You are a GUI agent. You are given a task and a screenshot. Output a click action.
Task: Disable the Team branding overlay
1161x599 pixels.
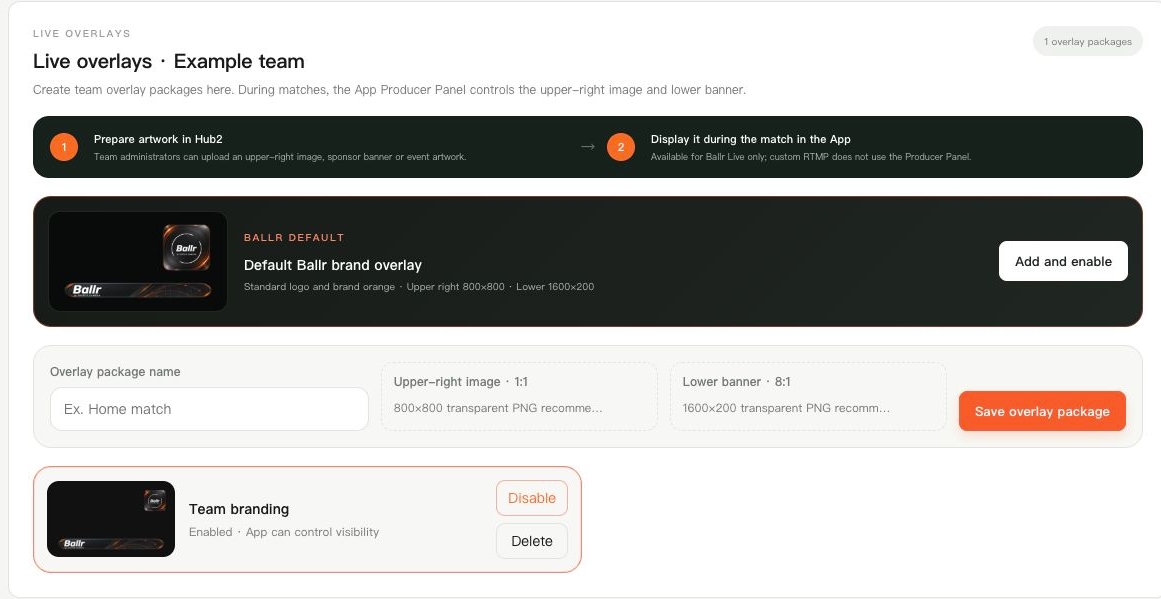point(532,498)
